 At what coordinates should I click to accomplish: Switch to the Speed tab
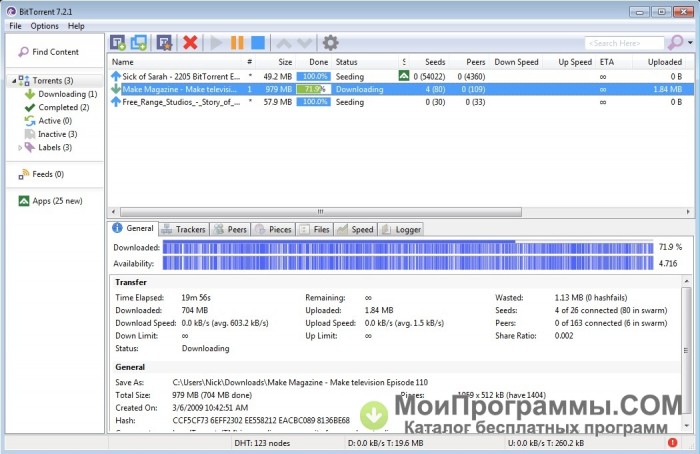coord(355,229)
